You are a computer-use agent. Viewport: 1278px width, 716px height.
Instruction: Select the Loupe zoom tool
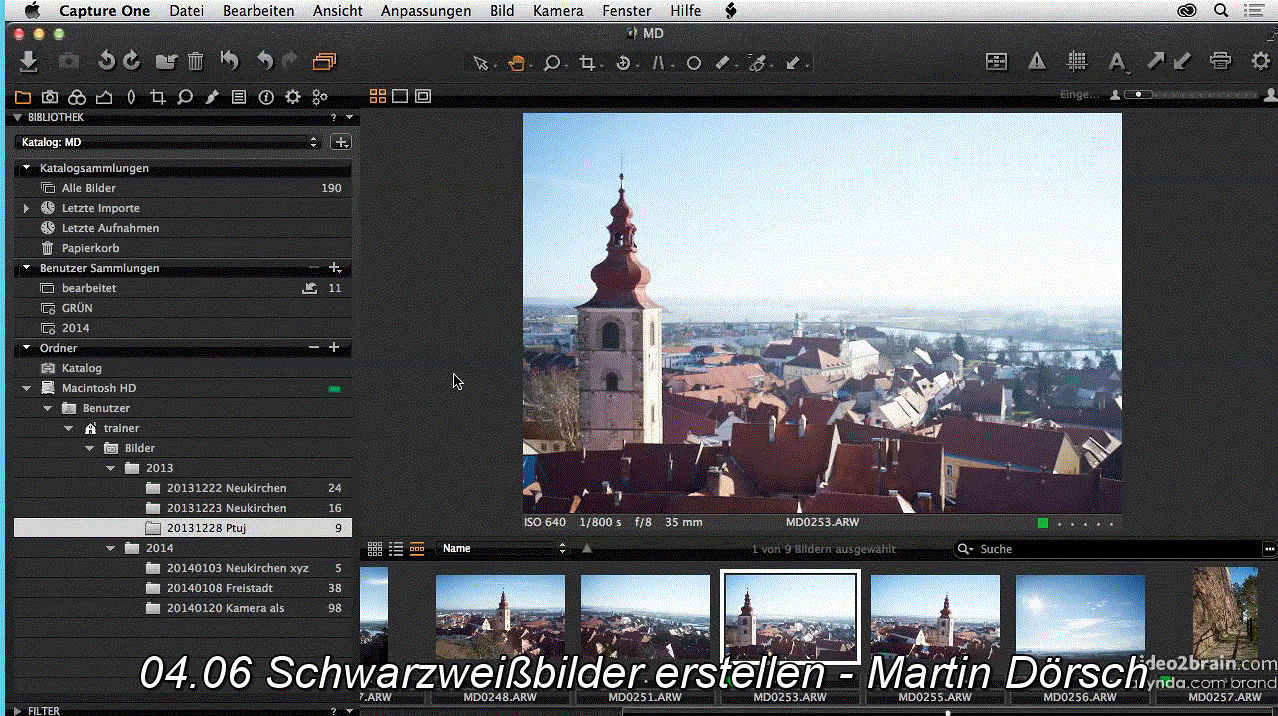(x=551, y=62)
